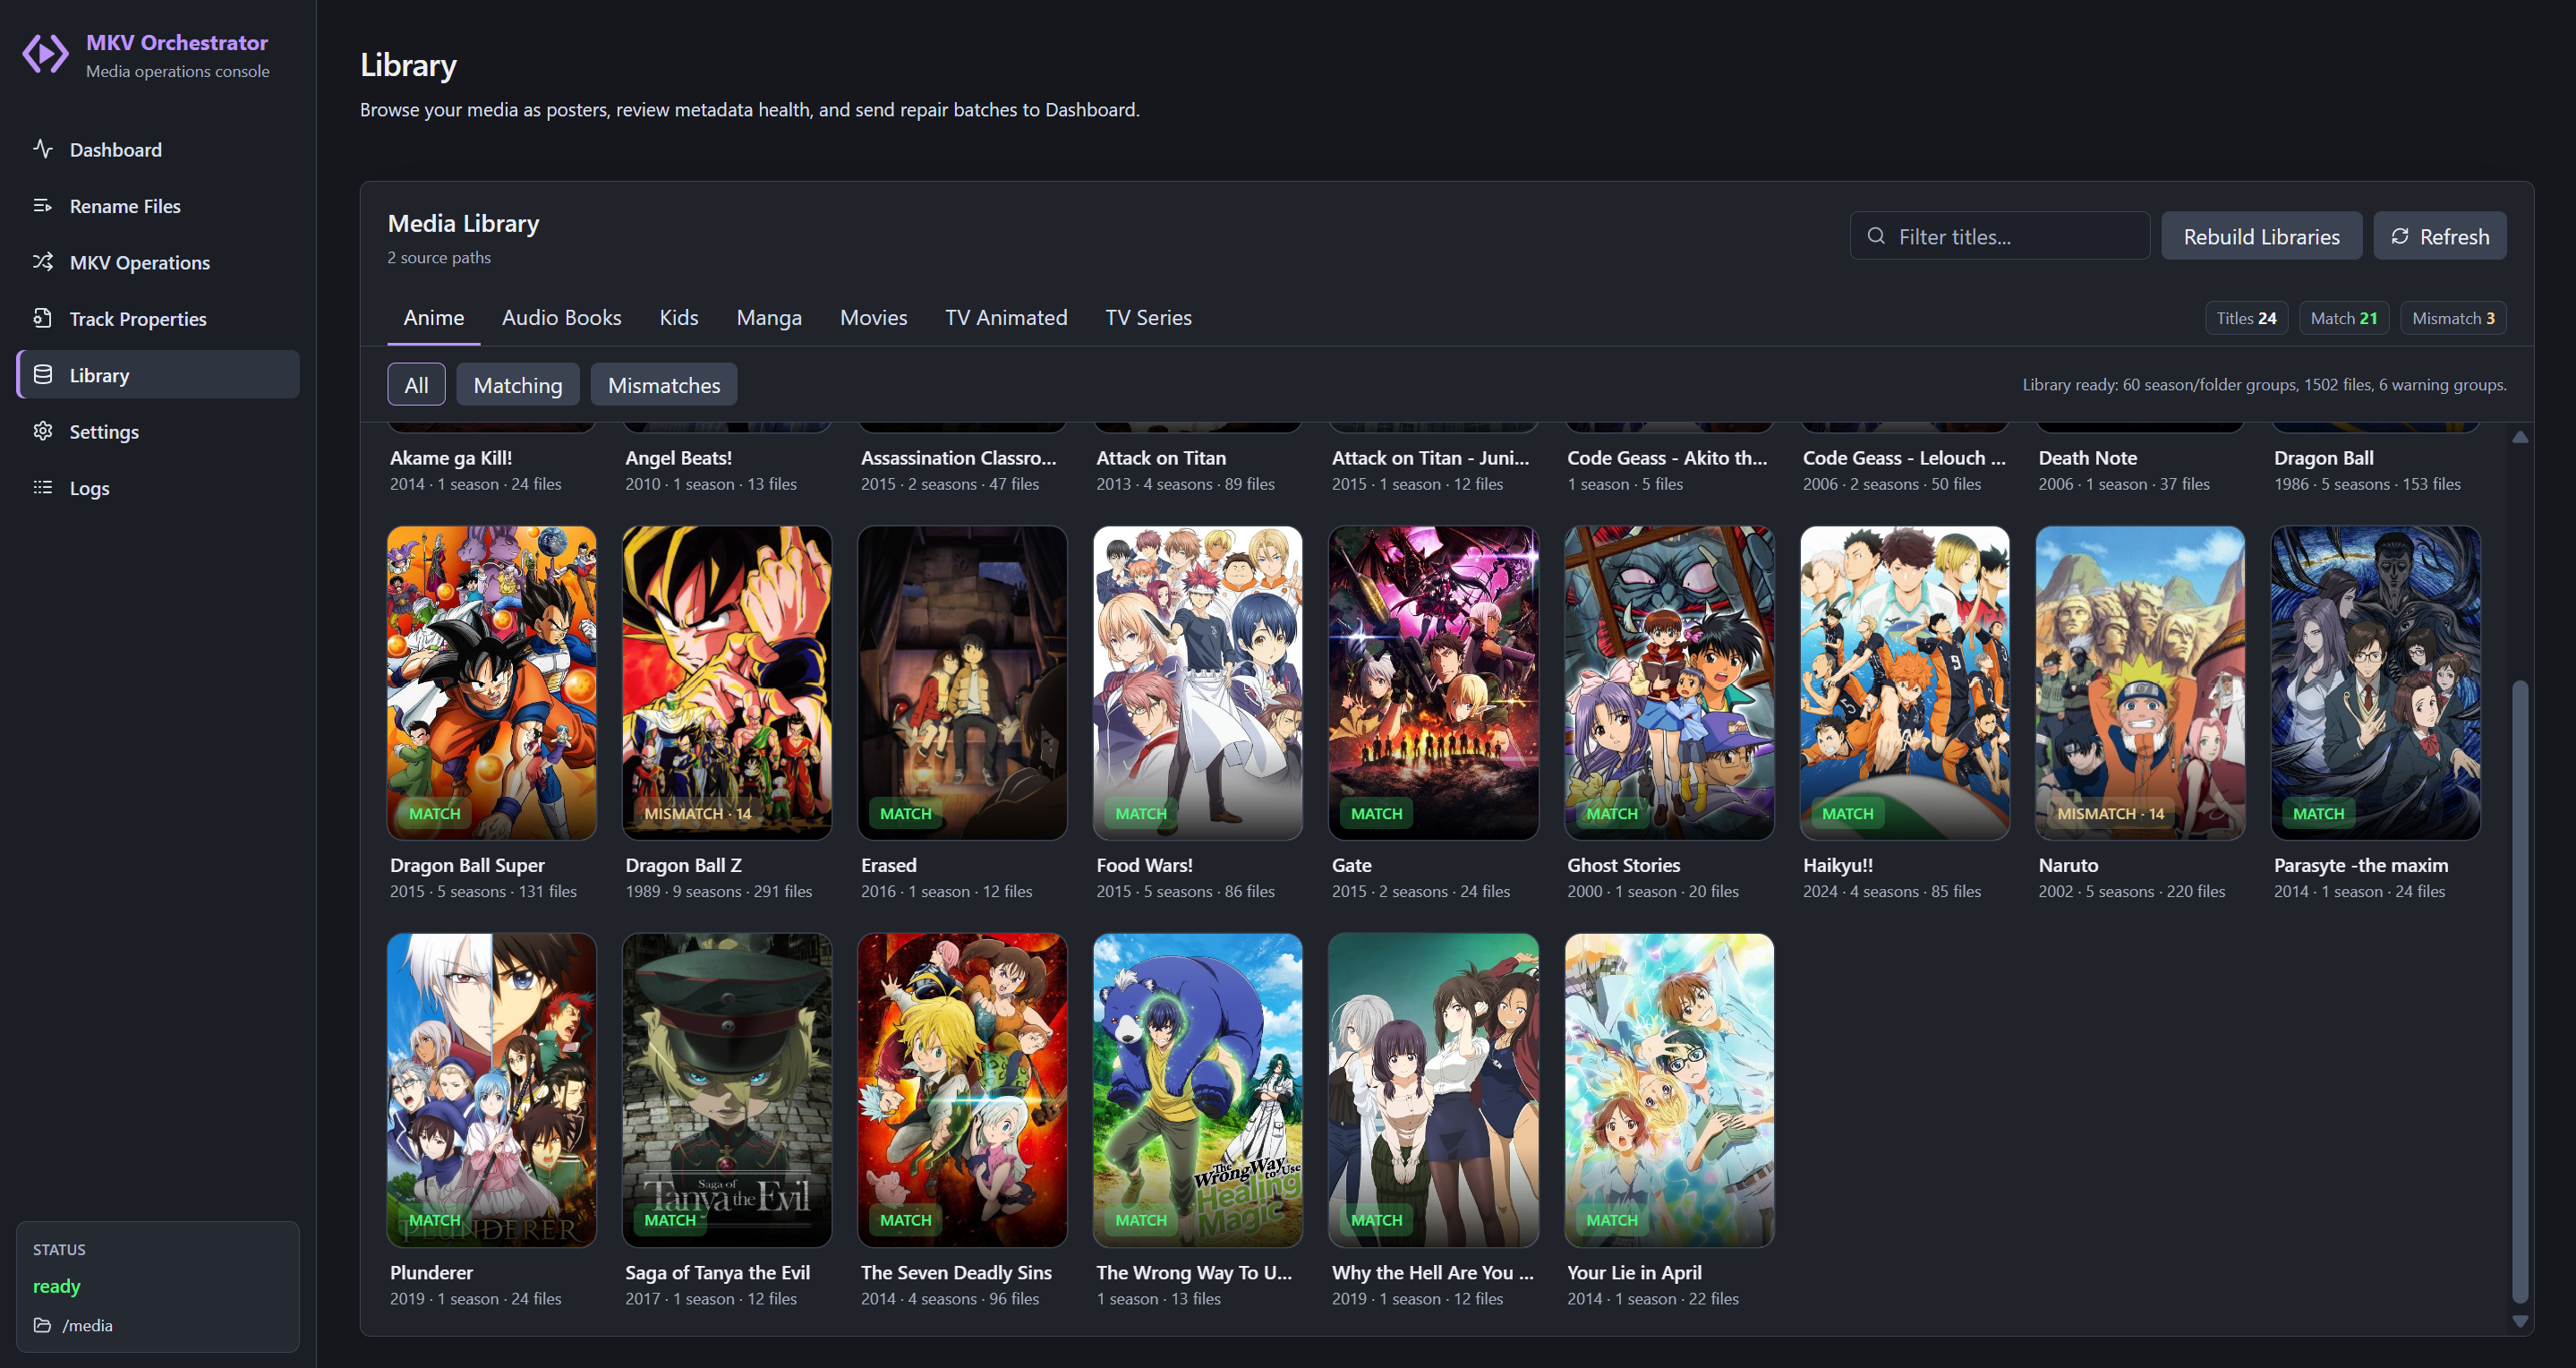Open the Food Wars! poster

1198,683
